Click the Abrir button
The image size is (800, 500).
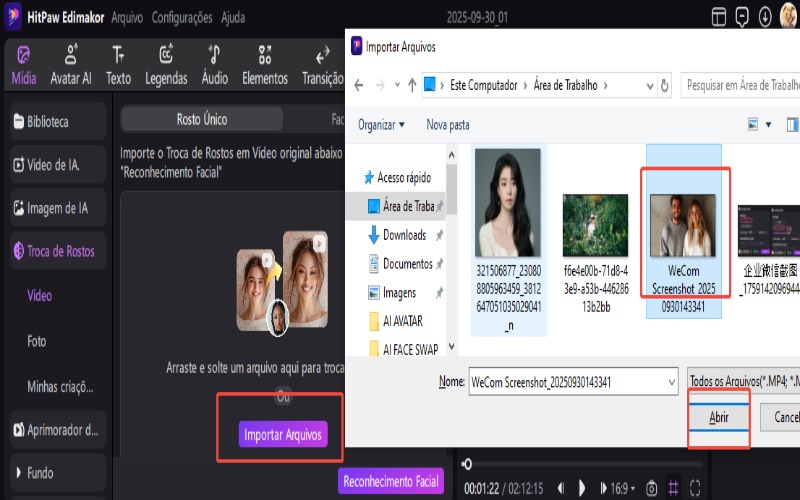pos(718,417)
